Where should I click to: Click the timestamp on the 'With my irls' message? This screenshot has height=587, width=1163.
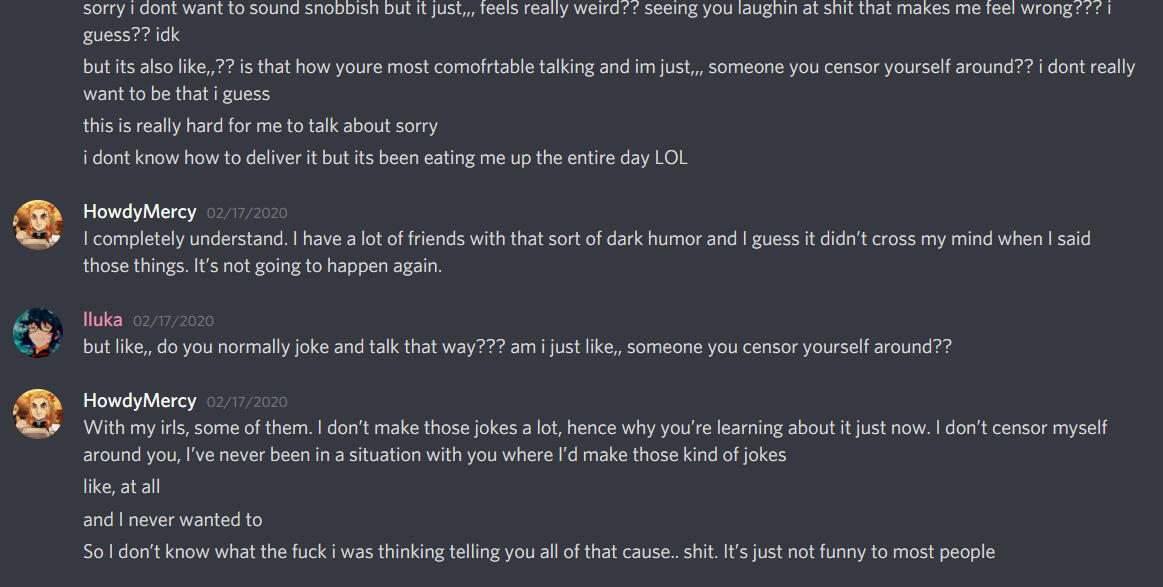tap(247, 401)
